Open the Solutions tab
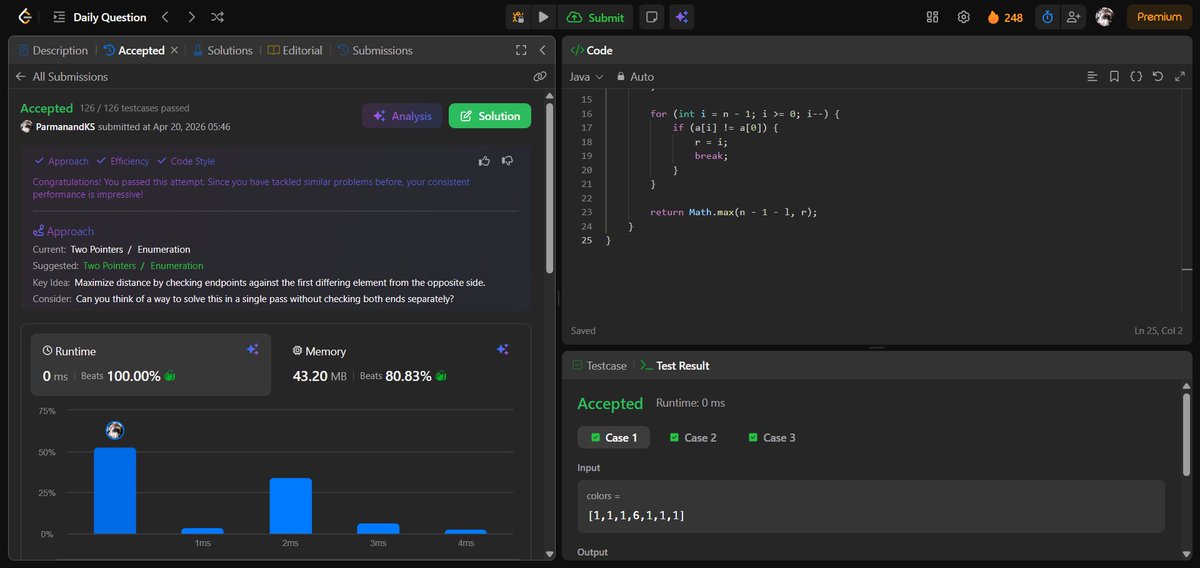This screenshot has height=568, width=1200. [223, 50]
